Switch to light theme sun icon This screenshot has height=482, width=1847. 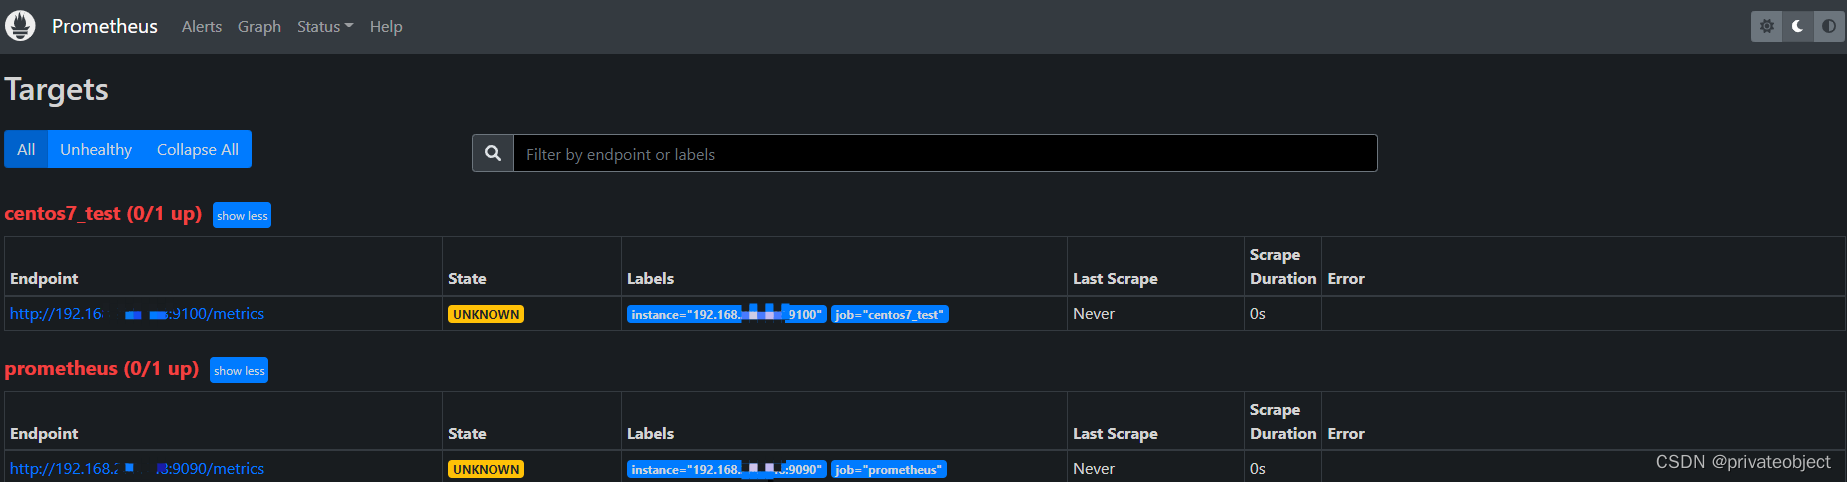1767,27
